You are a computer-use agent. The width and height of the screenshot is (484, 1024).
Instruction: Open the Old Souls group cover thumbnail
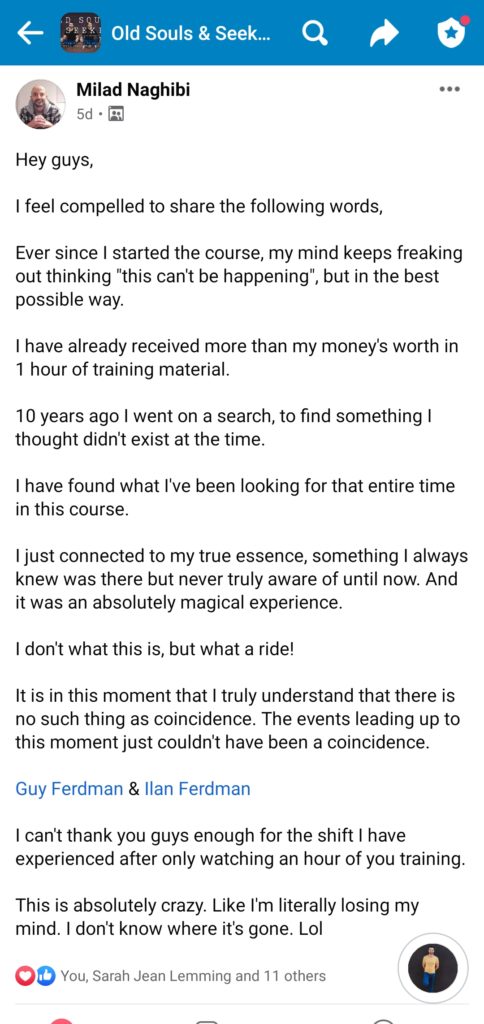click(81, 32)
